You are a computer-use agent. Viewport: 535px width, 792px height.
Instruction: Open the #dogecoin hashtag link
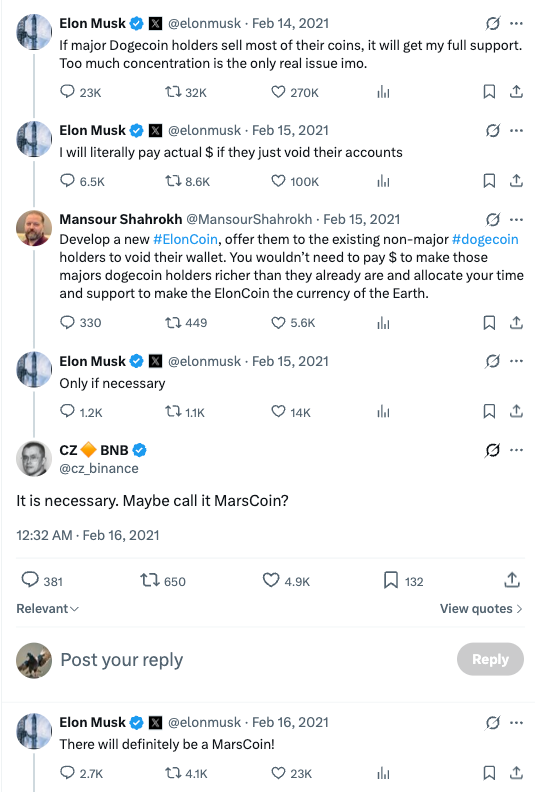tap(485, 239)
